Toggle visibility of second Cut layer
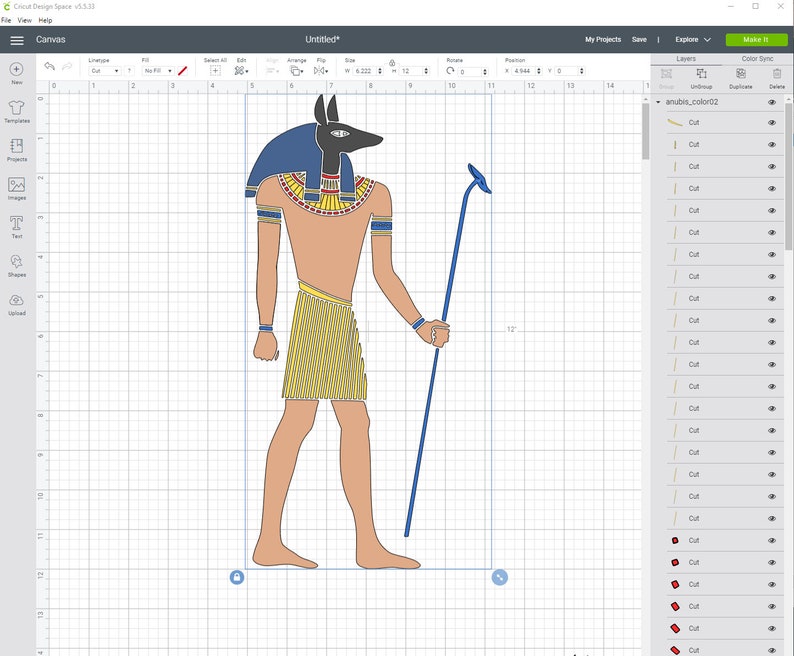The width and height of the screenshot is (794, 656). 772,145
